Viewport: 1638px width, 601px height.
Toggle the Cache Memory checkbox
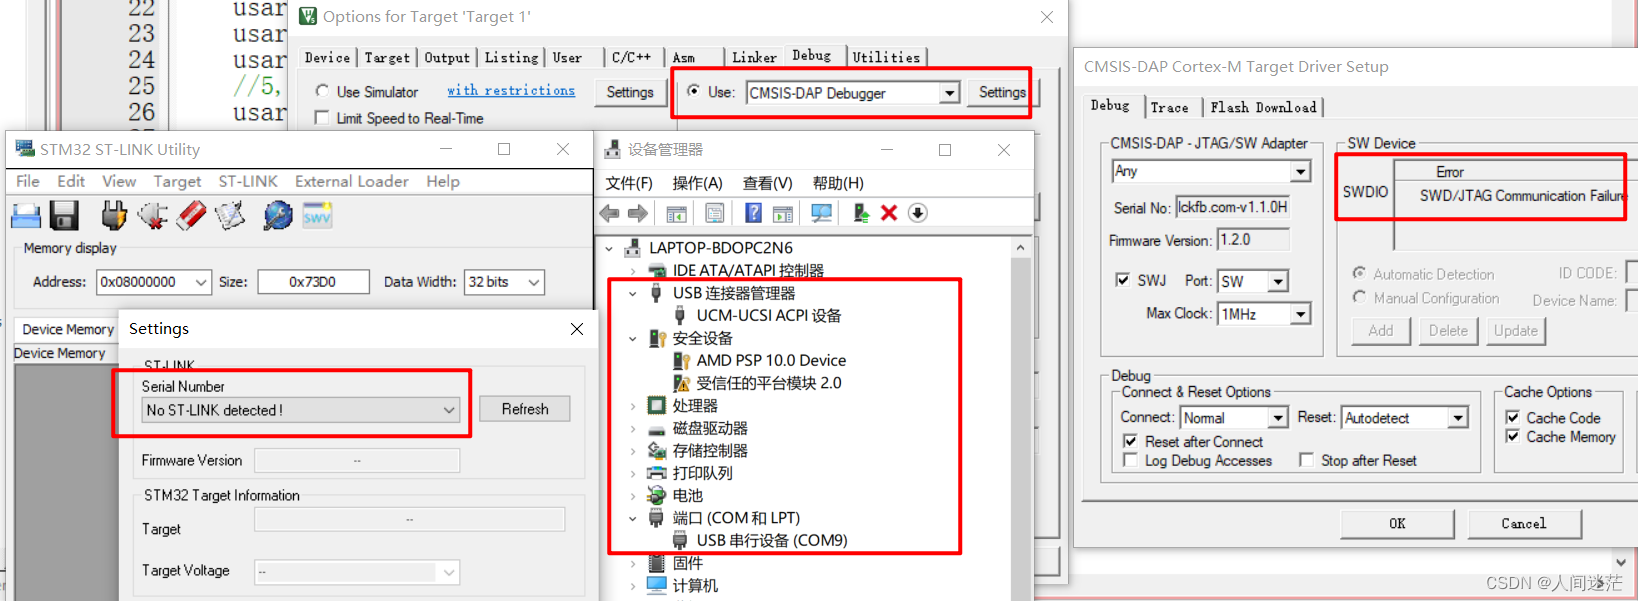[1512, 436]
